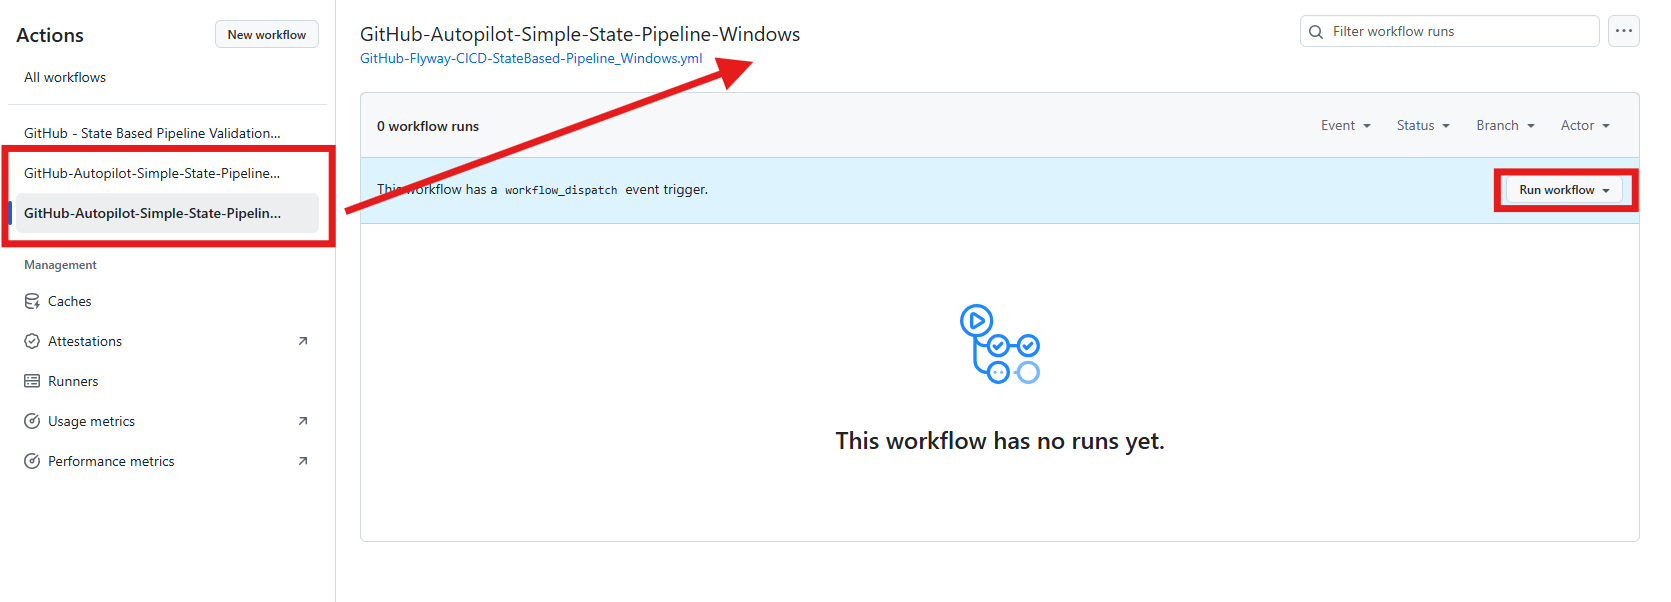Open the Actor filter dropdown
Screen dimensions: 1671x602
click(1585, 125)
